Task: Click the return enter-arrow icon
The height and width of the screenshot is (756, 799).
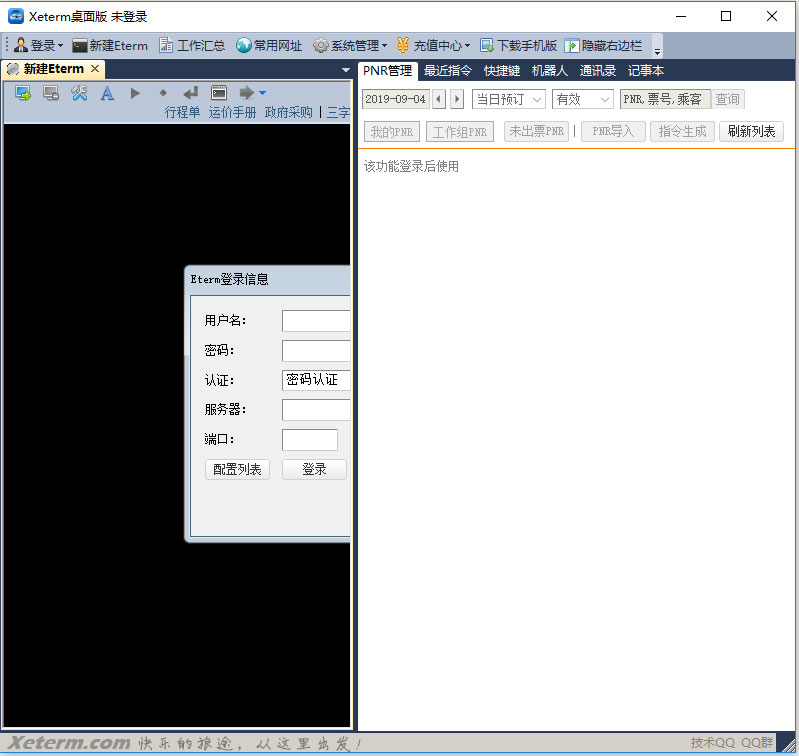Action: click(x=191, y=93)
